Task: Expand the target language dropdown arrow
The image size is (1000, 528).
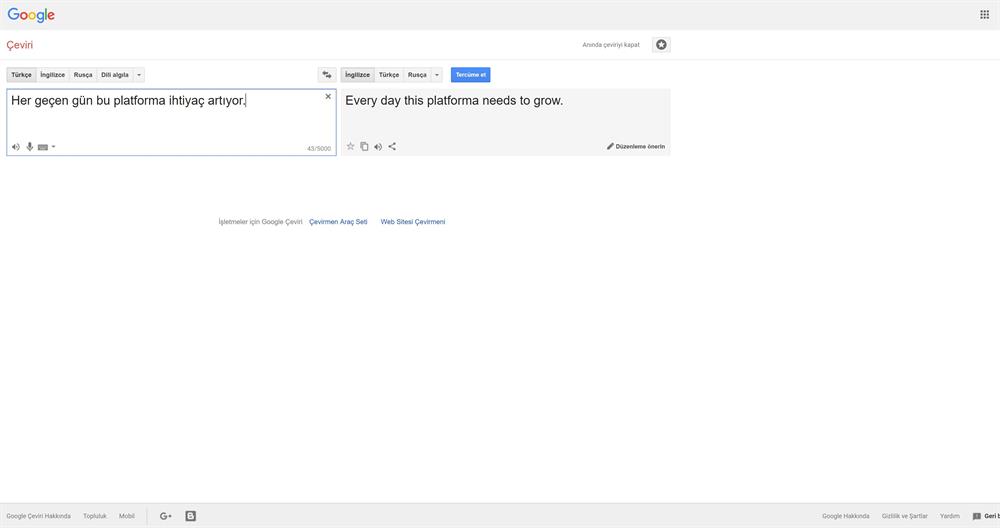Action: tap(437, 75)
